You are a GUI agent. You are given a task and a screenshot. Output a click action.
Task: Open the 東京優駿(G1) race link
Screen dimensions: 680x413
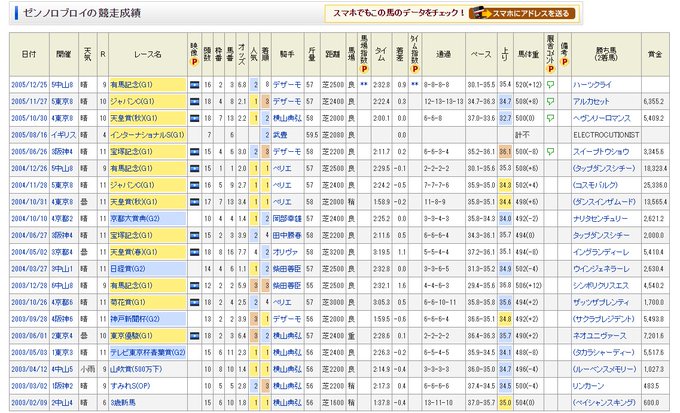tap(131, 336)
